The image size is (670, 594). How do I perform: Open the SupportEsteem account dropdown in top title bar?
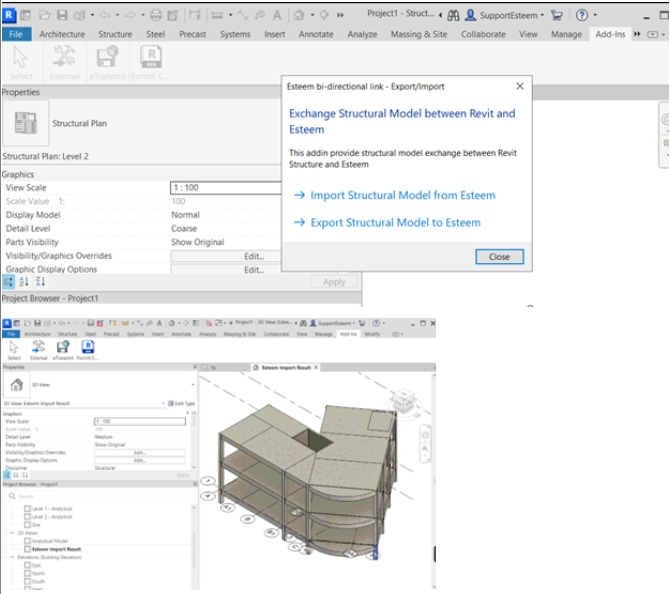(508, 15)
